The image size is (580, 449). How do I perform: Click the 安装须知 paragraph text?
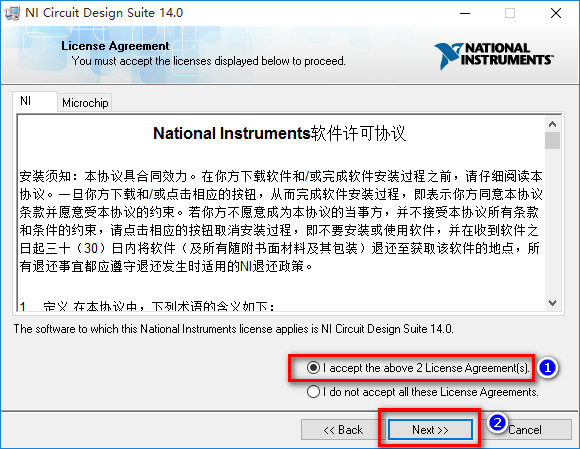click(281, 221)
